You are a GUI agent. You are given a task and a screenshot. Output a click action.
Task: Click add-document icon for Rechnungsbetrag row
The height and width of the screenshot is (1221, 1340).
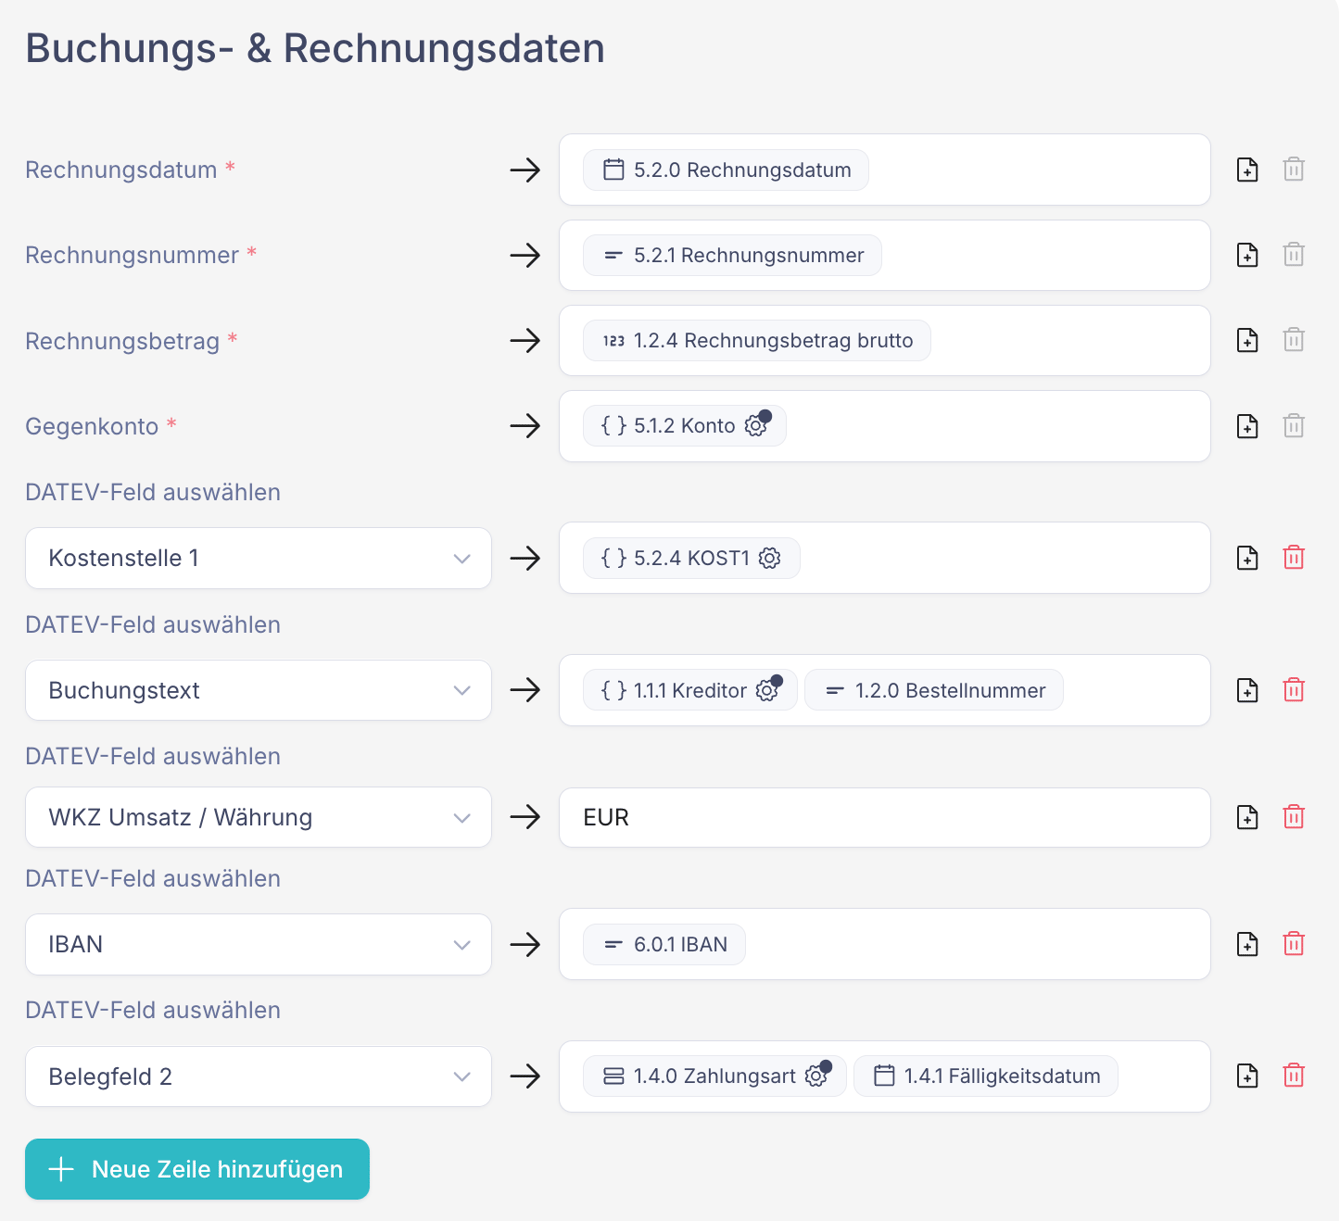pyautogui.click(x=1247, y=341)
